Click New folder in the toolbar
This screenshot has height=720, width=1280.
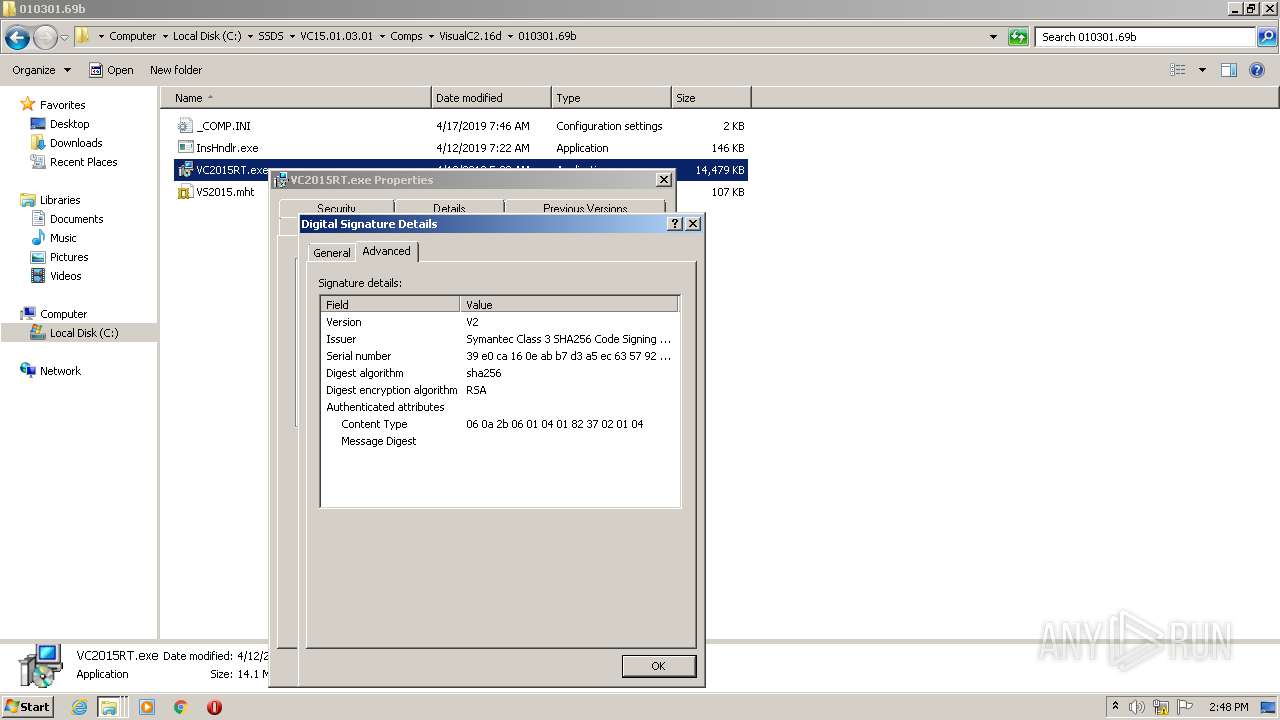[176, 70]
